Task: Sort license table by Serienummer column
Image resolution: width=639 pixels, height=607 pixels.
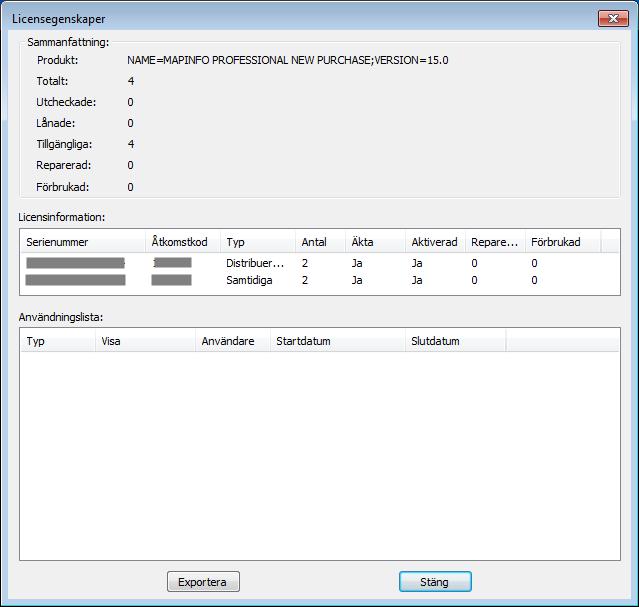Action: coord(83,242)
